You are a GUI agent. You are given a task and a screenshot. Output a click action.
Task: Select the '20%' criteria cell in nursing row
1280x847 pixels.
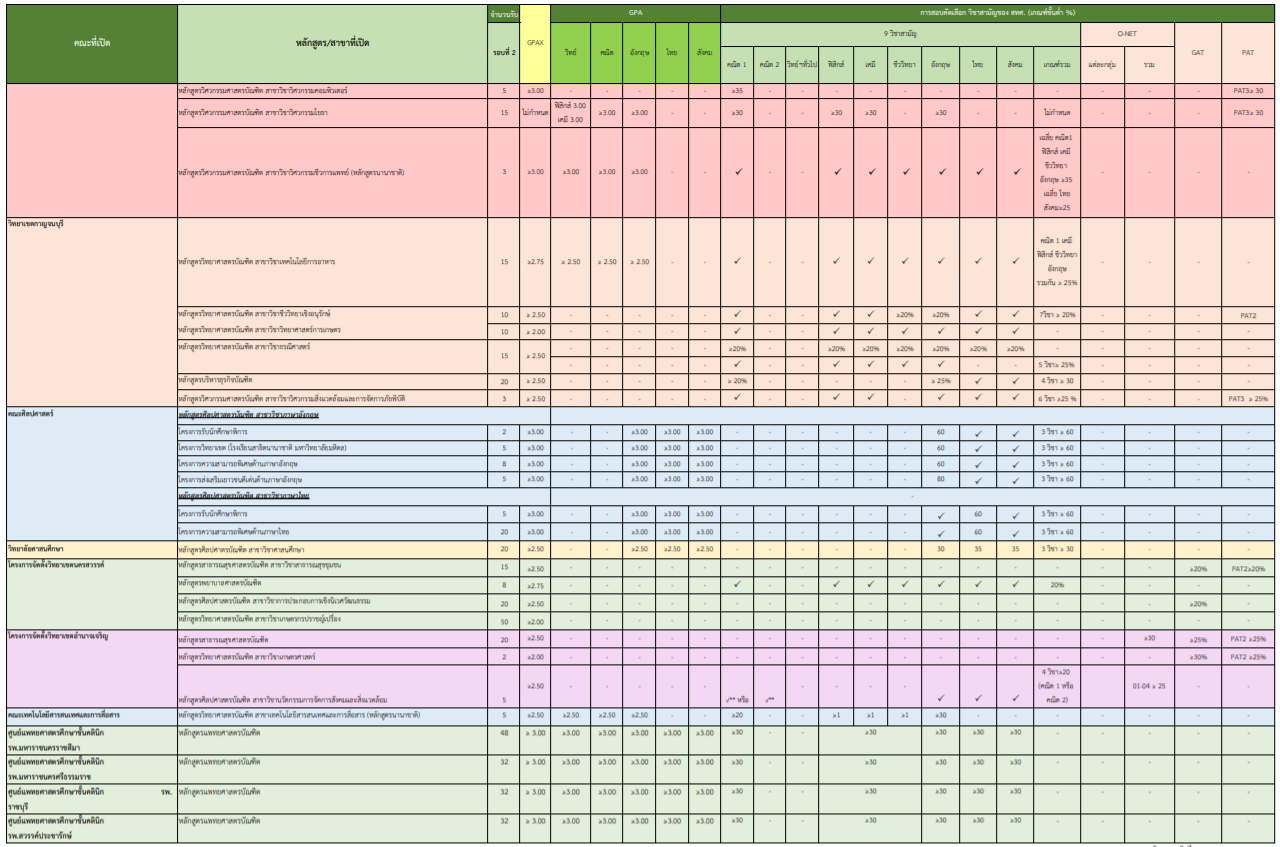point(1056,584)
